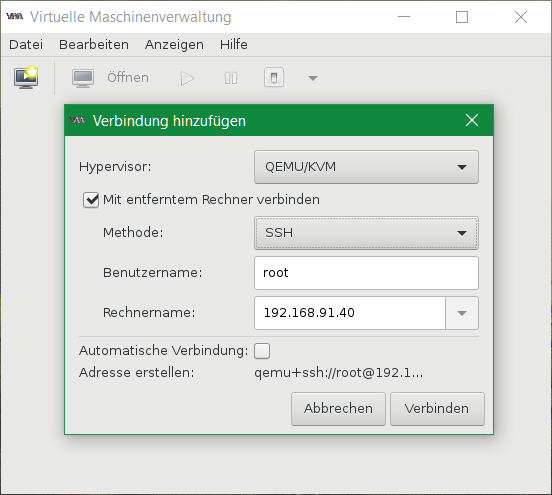Click the Rechnername label
The width and height of the screenshot is (552, 495).
(149, 313)
